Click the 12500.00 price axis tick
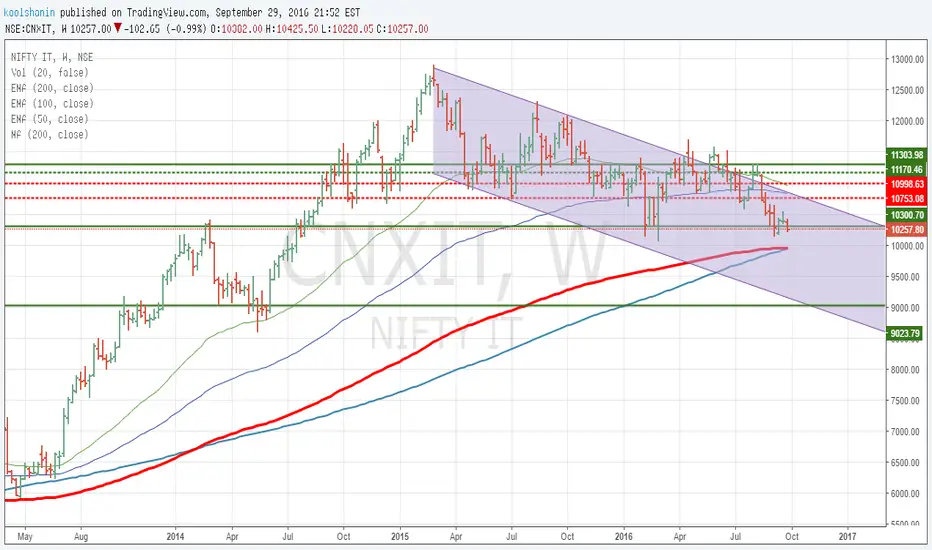Image resolution: width=932 pixels, height=550 pixels. [908, 90]
